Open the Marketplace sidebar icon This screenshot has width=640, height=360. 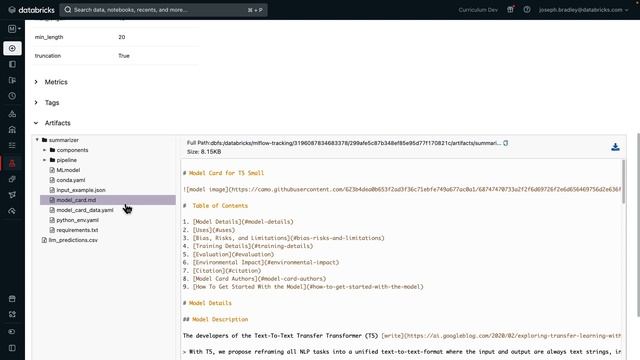[12, 299]
